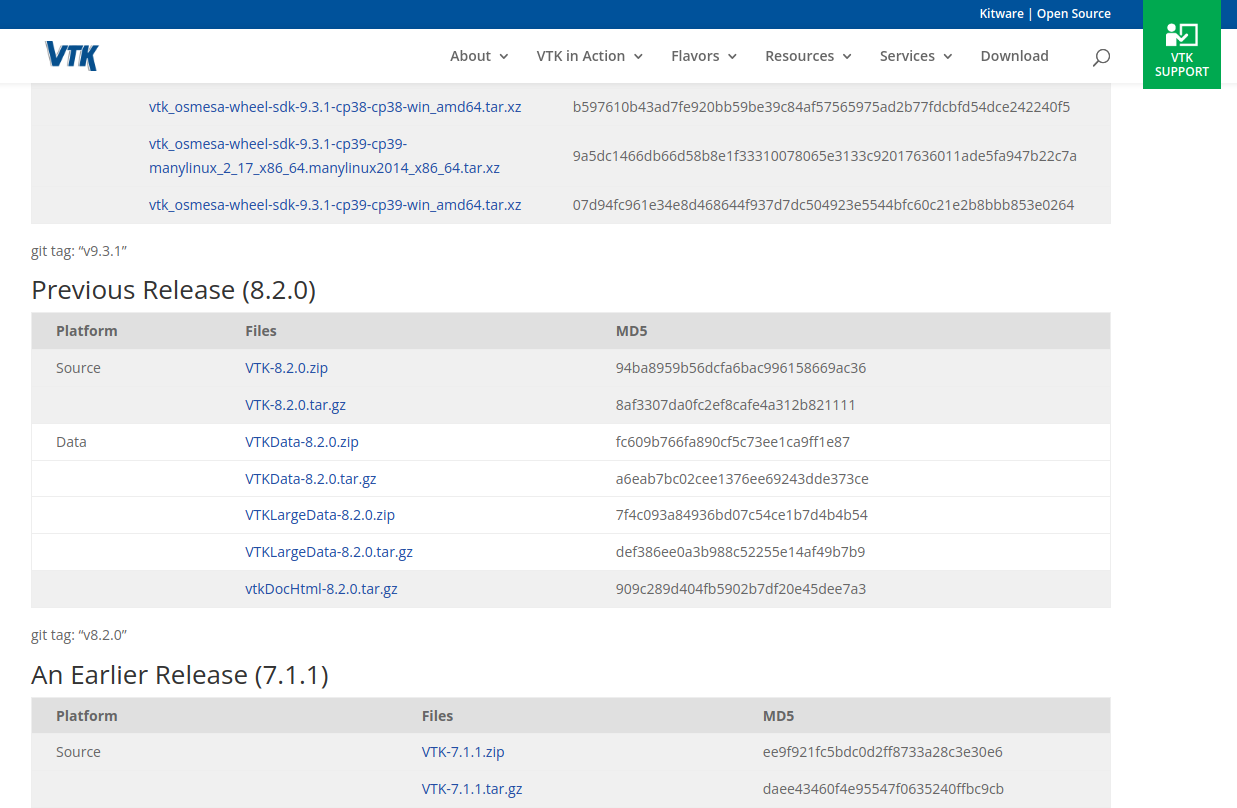
Task: Expand the About navigation dropdown
Action: tap(471, 56)
